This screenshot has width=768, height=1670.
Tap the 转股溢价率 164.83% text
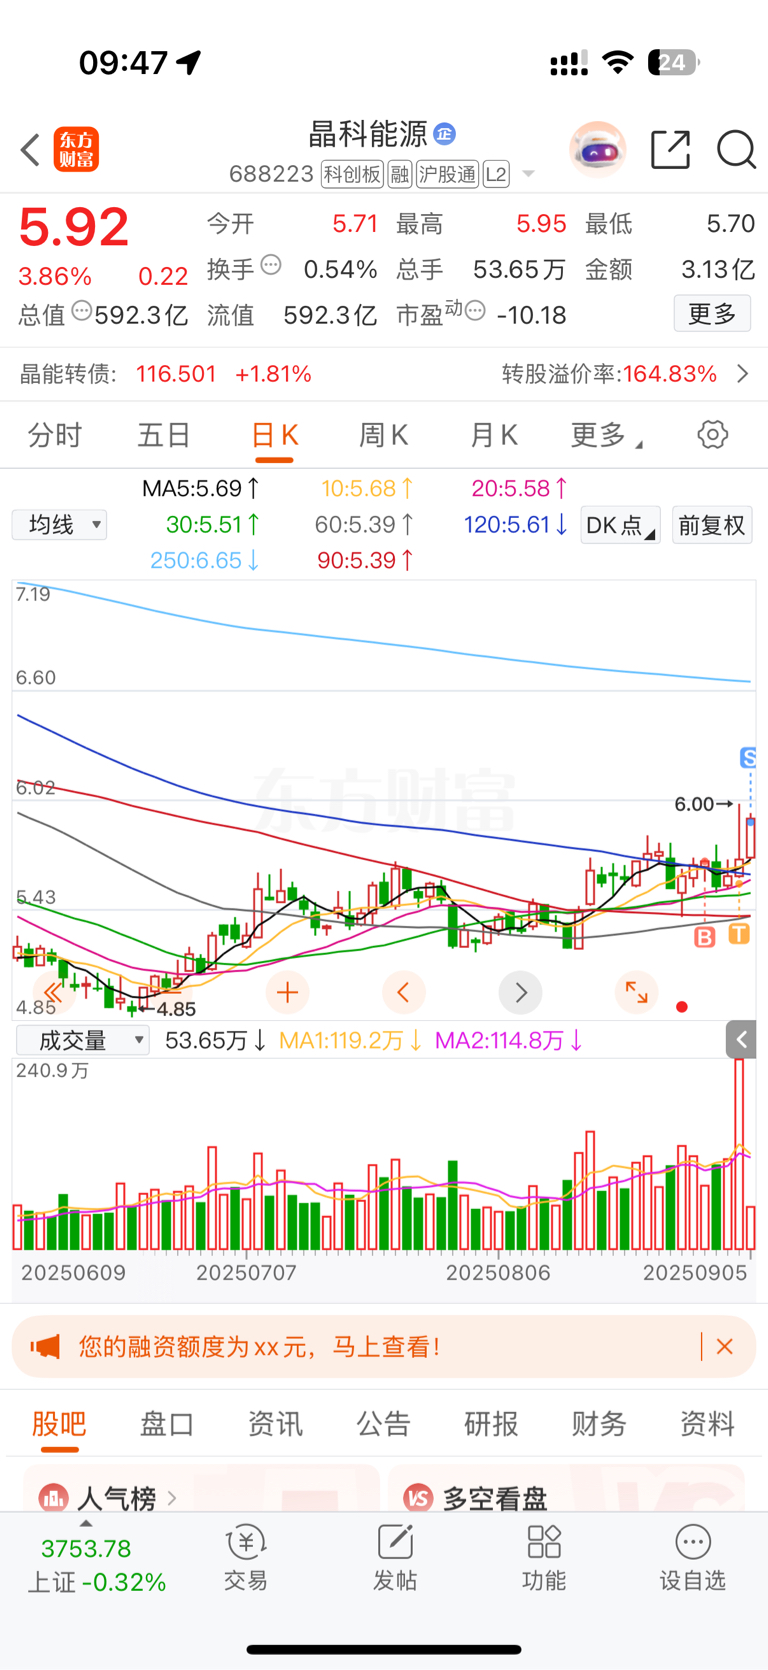click(610, 374)
